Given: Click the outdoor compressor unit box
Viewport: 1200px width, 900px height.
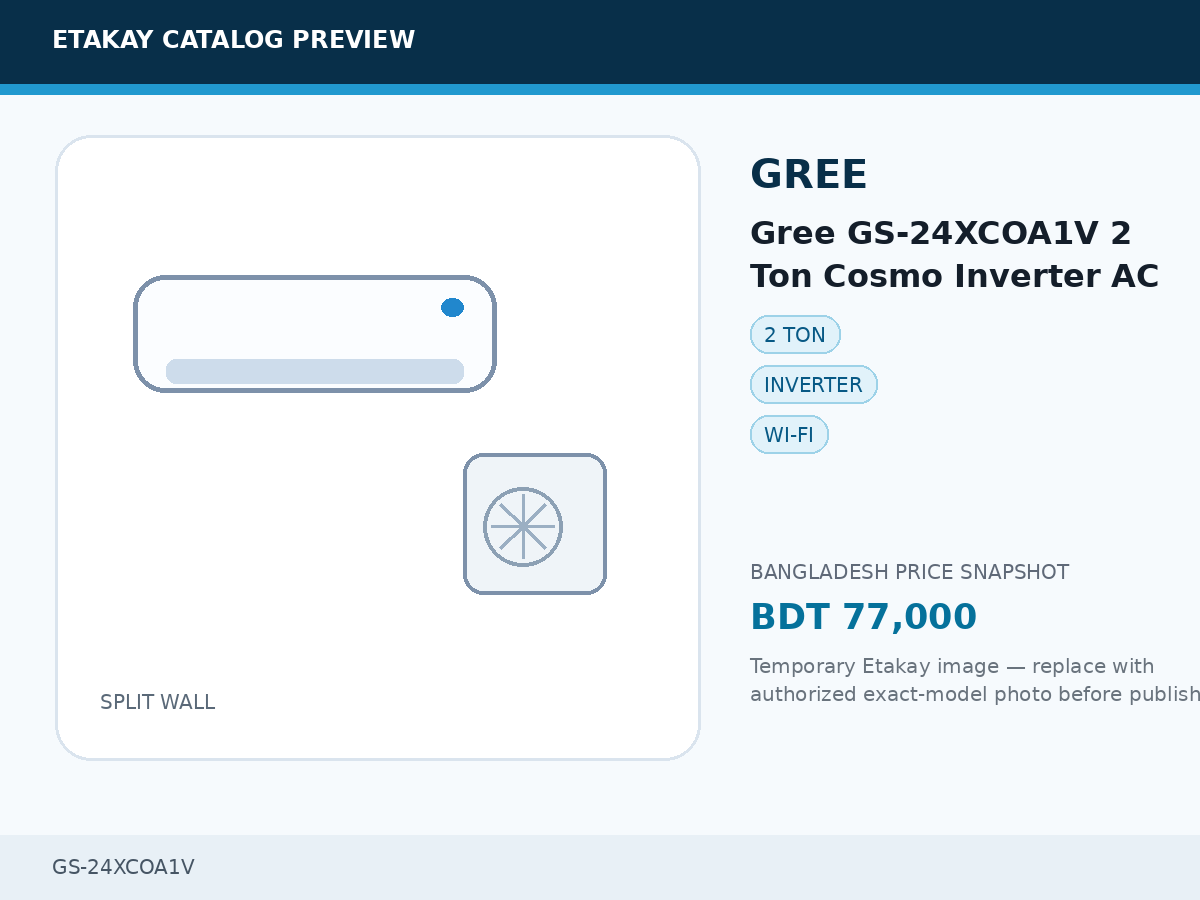Looking at the screenshot, I should tap(535, 524).
